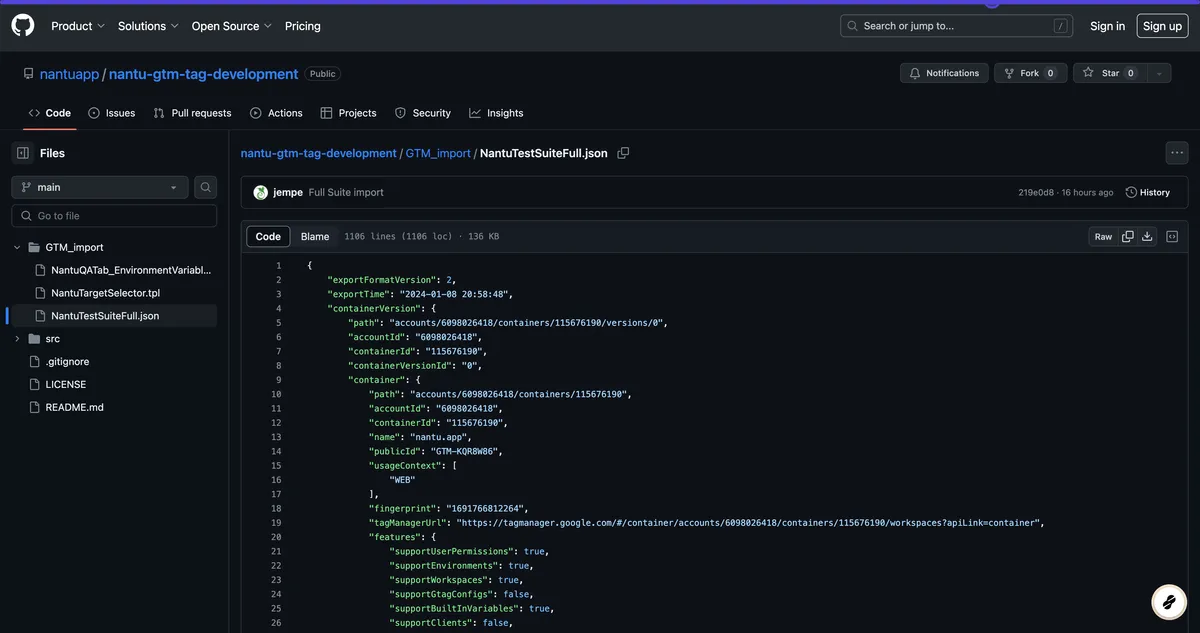Focus the Go to file field
The image size is (1200, 633).
click(x=114, y=216)
